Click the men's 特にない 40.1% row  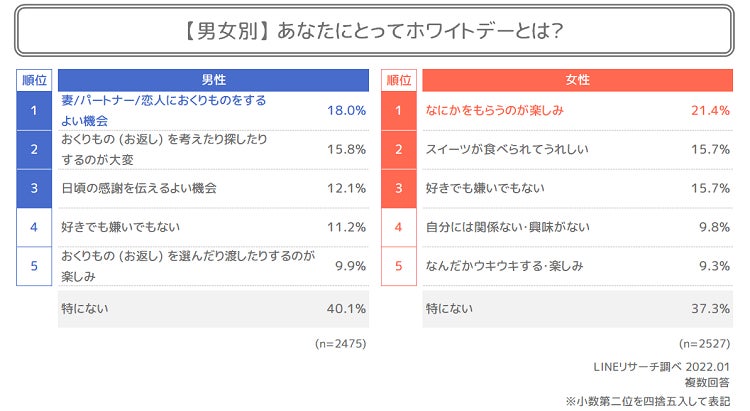[x=213, y=309]
